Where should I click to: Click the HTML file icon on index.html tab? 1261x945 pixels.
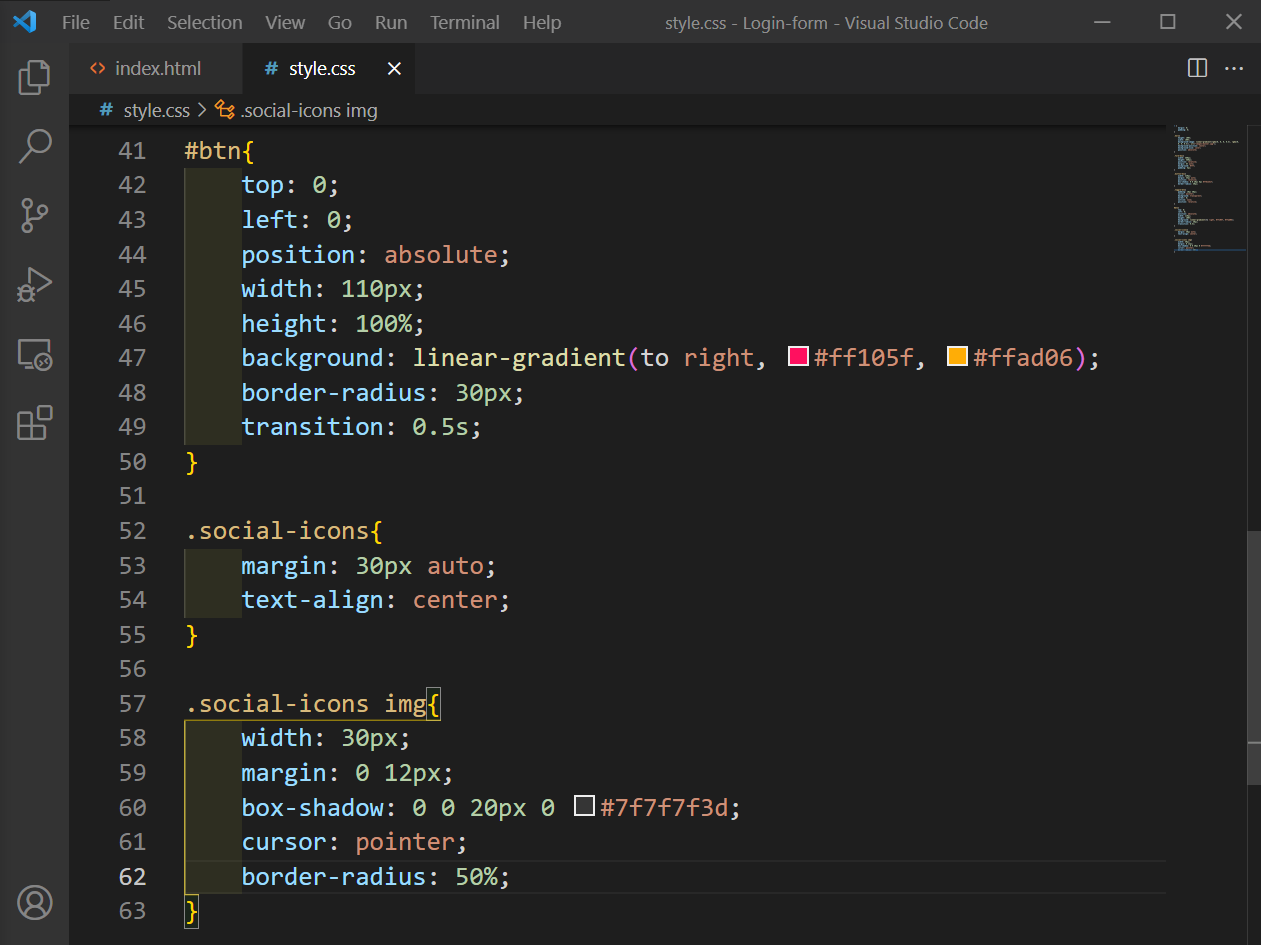pyautogui.click(x=97, y=68)
